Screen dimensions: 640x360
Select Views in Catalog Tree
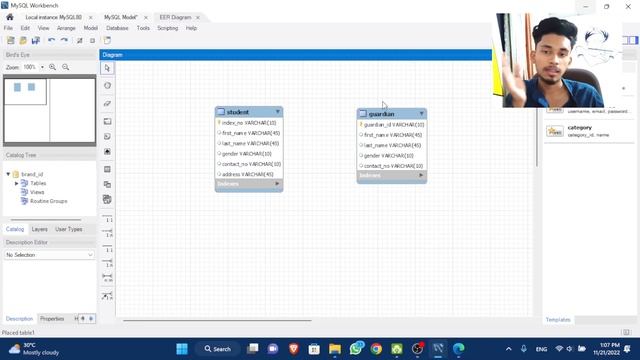click(x=37, y=192)
